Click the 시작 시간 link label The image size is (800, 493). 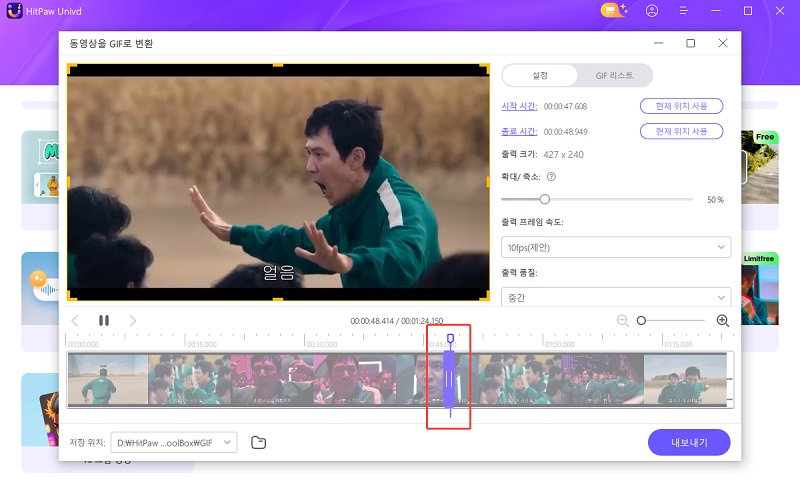(x=518, y=106)
